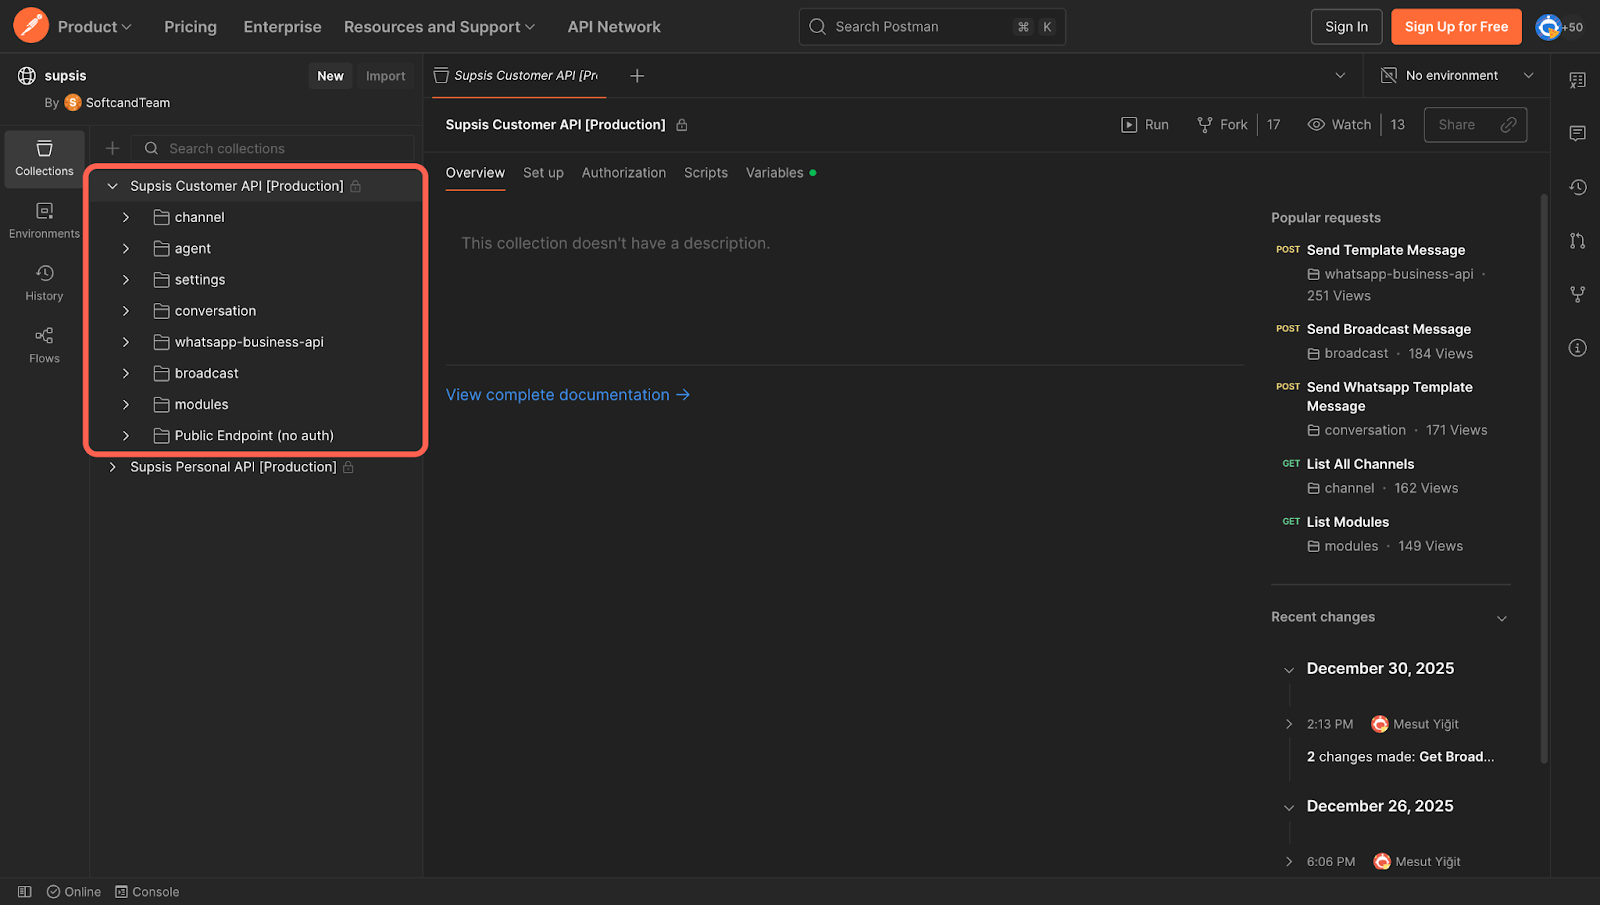Open the comments icon in right sidebar
The width and height of the screenshot is (1600, 905).
coord(1577,133)
